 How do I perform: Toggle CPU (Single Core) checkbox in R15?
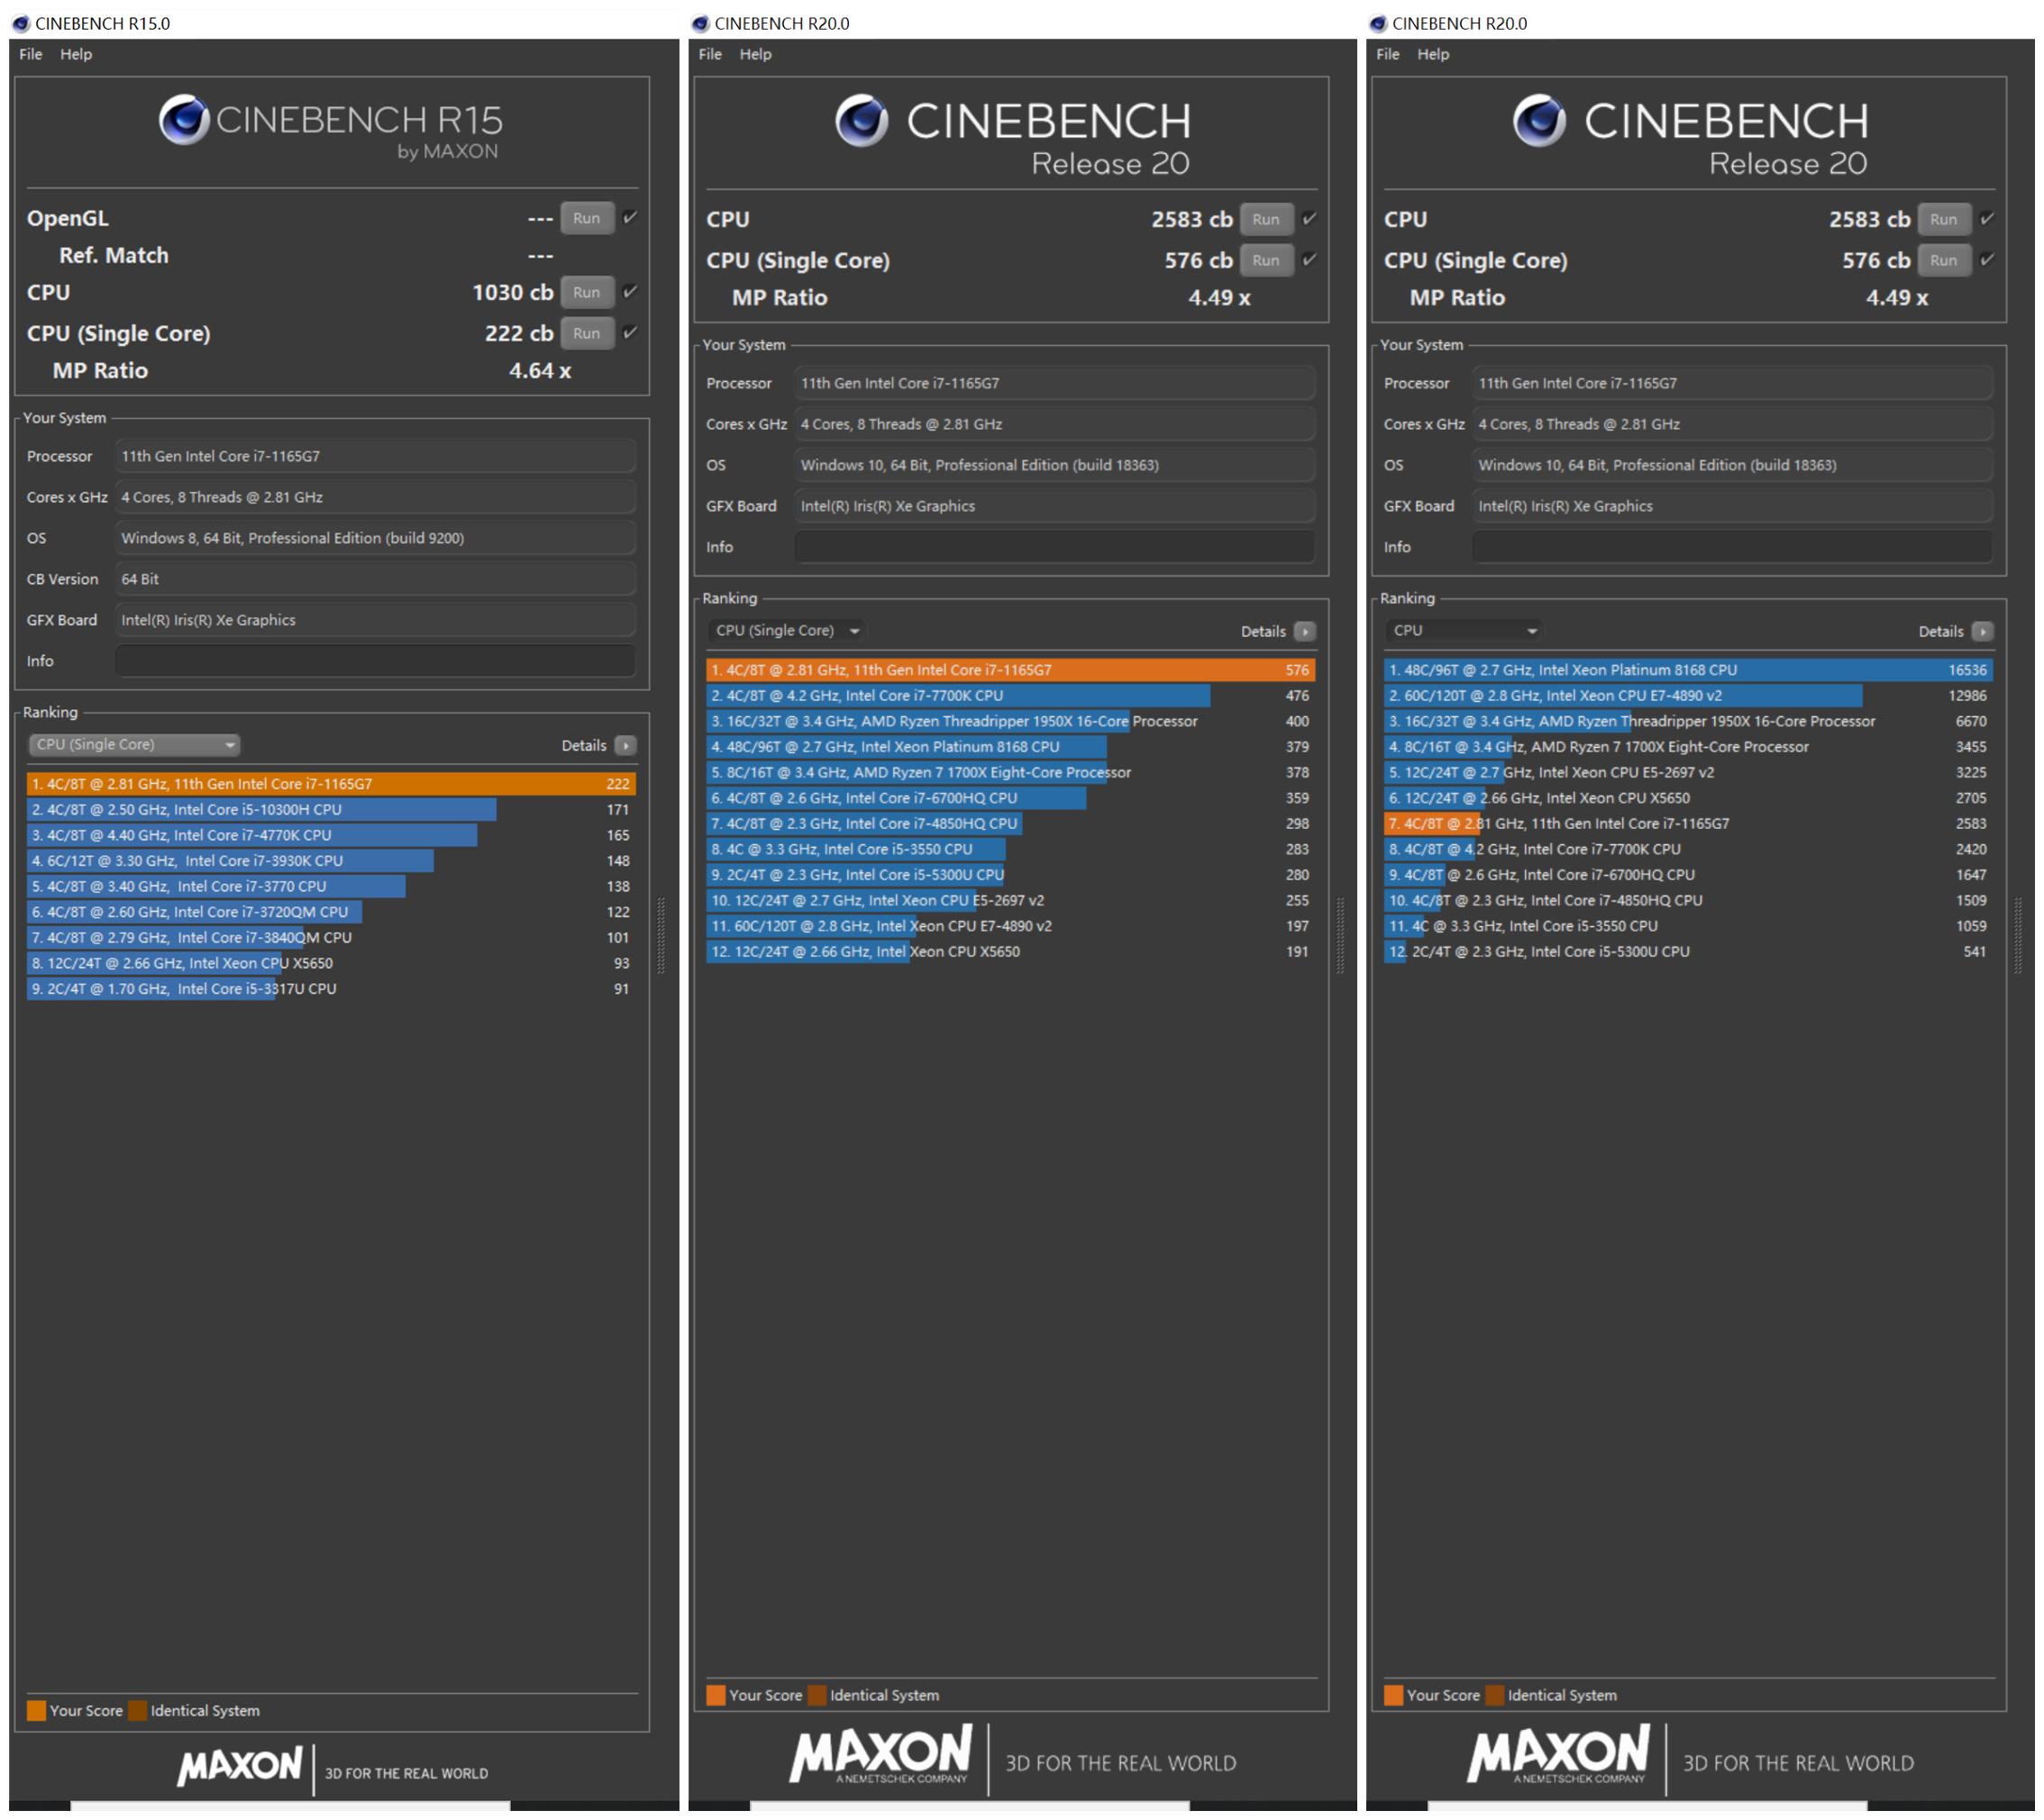click(x=630, y=333)
